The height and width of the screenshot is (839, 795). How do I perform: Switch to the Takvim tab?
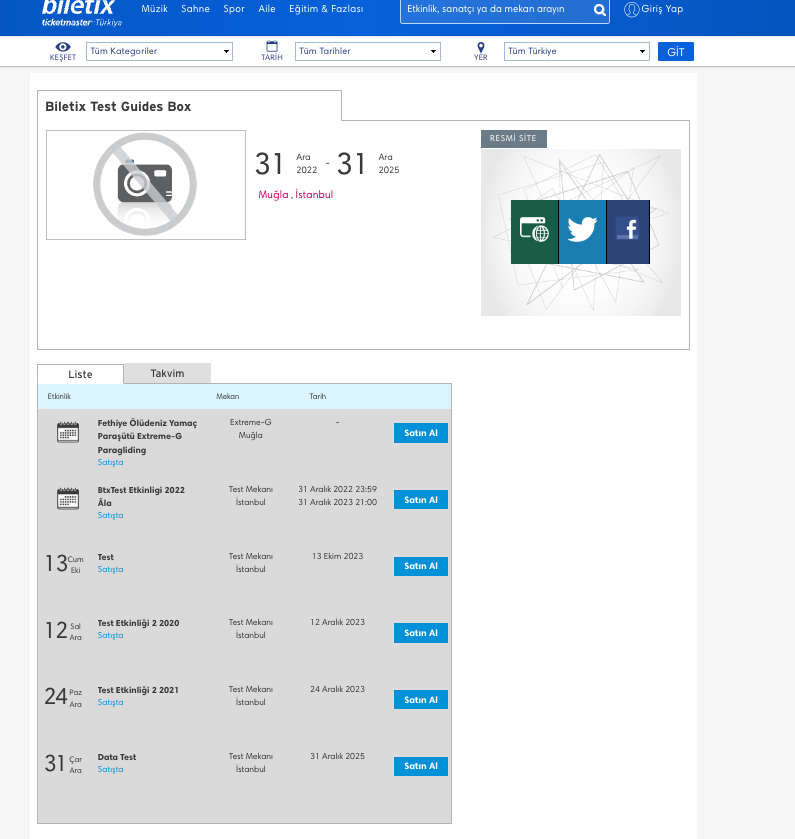[x=167, y=373]
